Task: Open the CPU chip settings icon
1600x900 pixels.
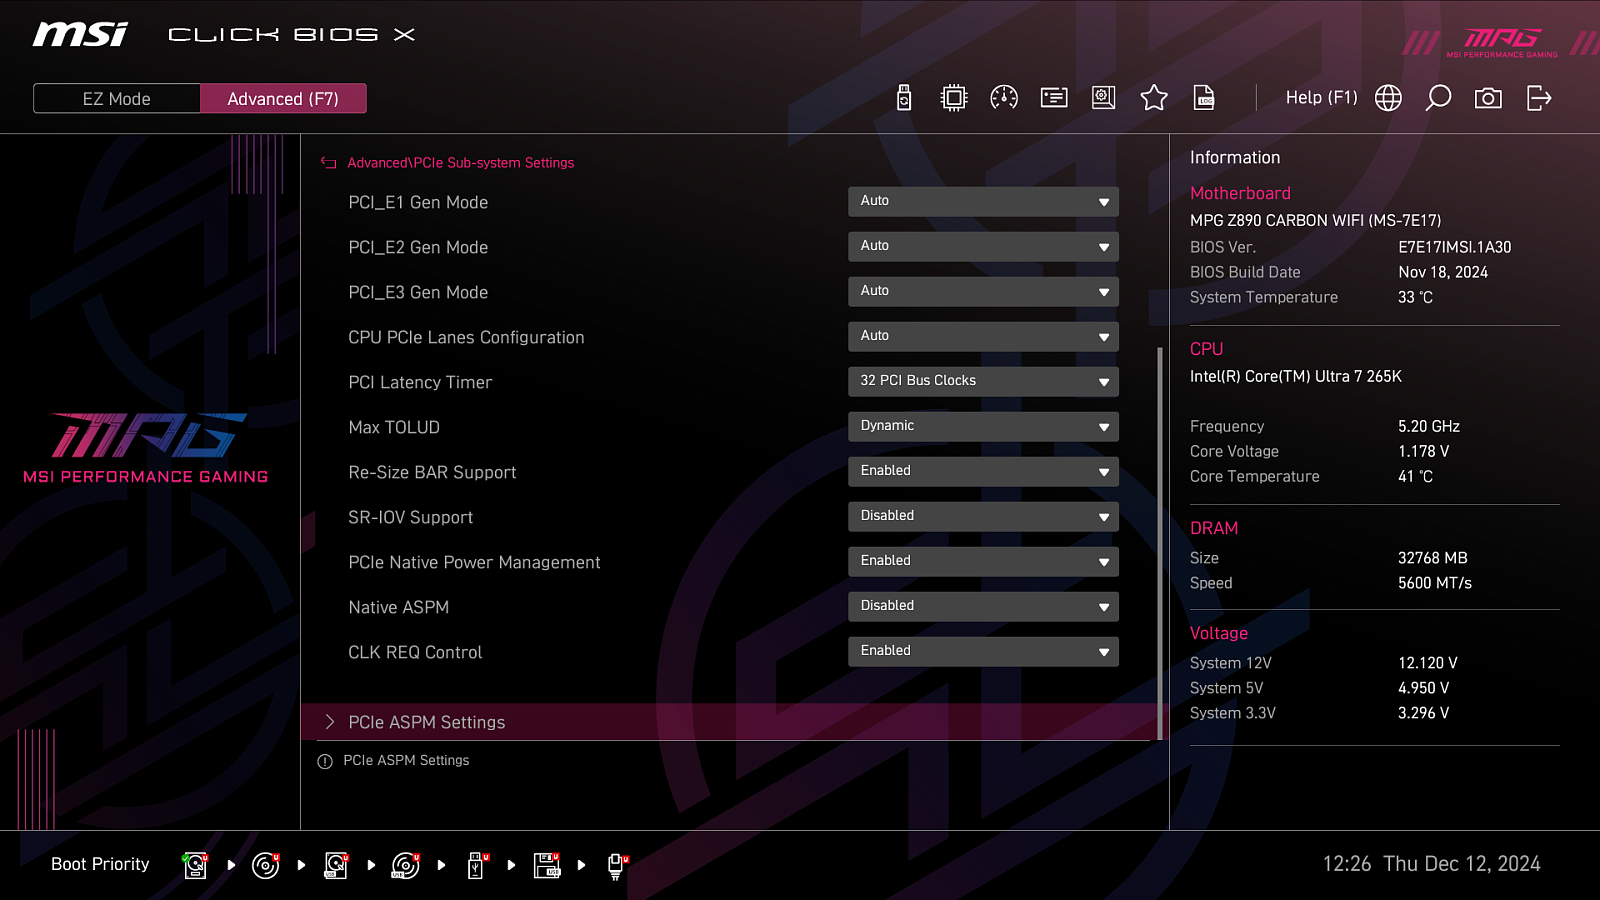Action: point(954,98)
